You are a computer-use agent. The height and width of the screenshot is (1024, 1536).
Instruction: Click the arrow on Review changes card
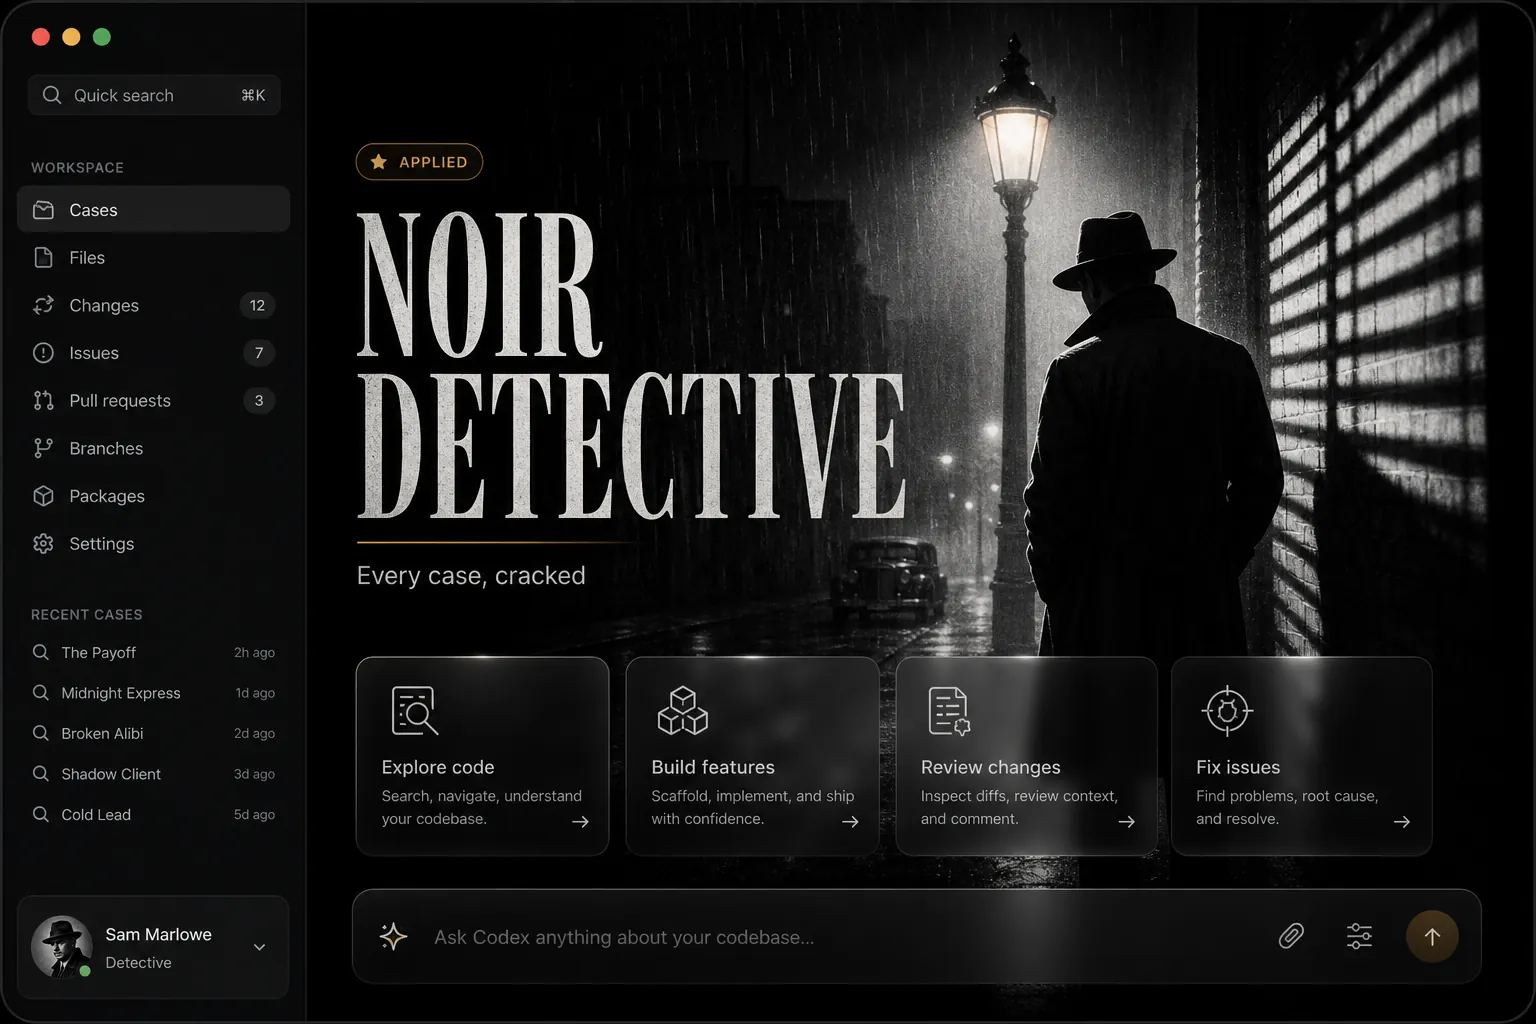pos(1126,822)
